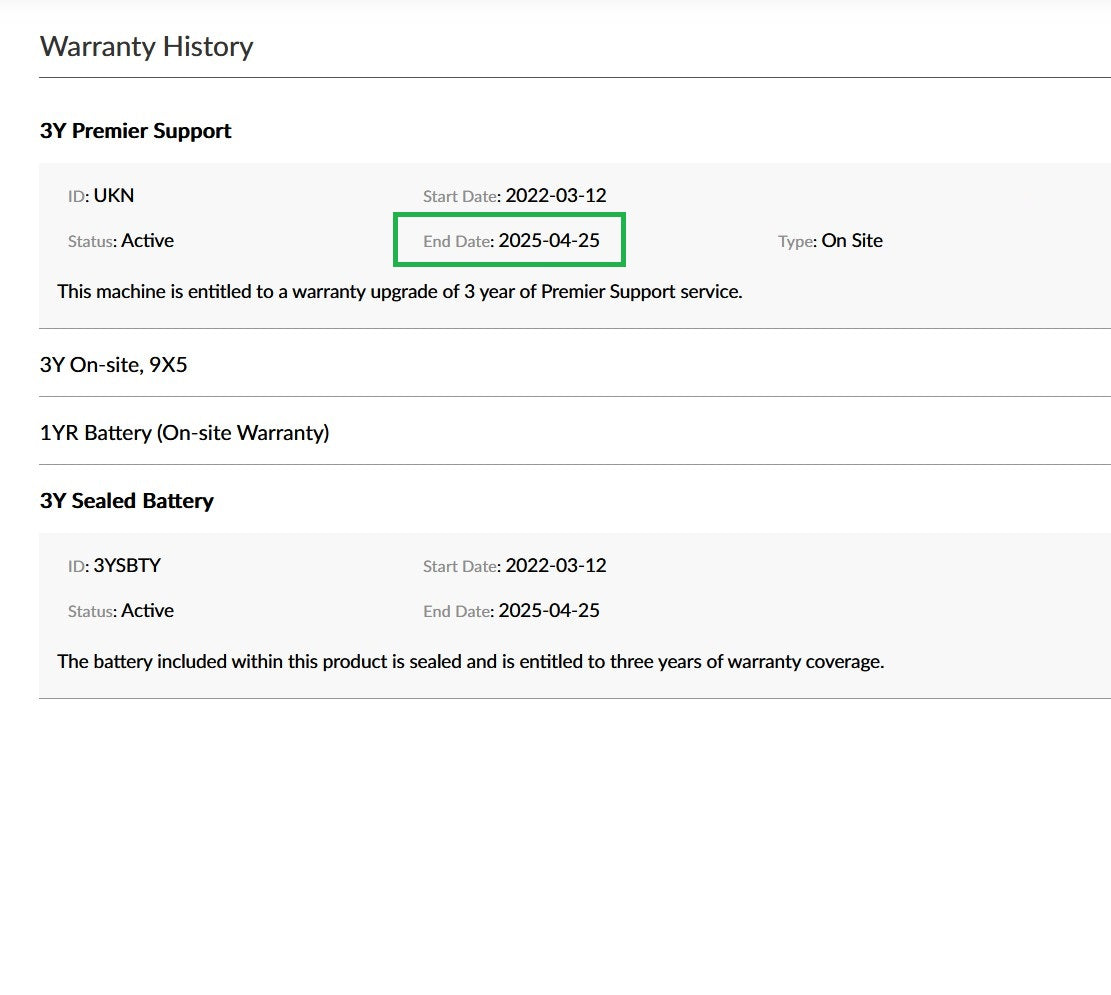Click the Type label in Premier Support

(795, 241)
